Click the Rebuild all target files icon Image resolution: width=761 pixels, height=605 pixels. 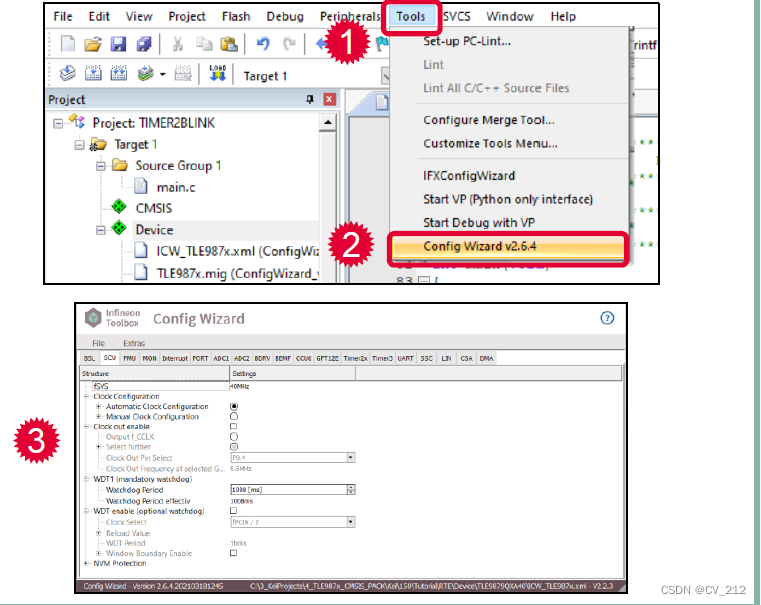118,74
